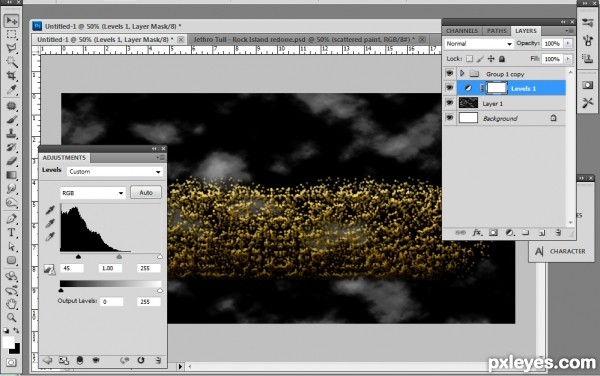Select the Crop tool

click(x=11, y=75)
